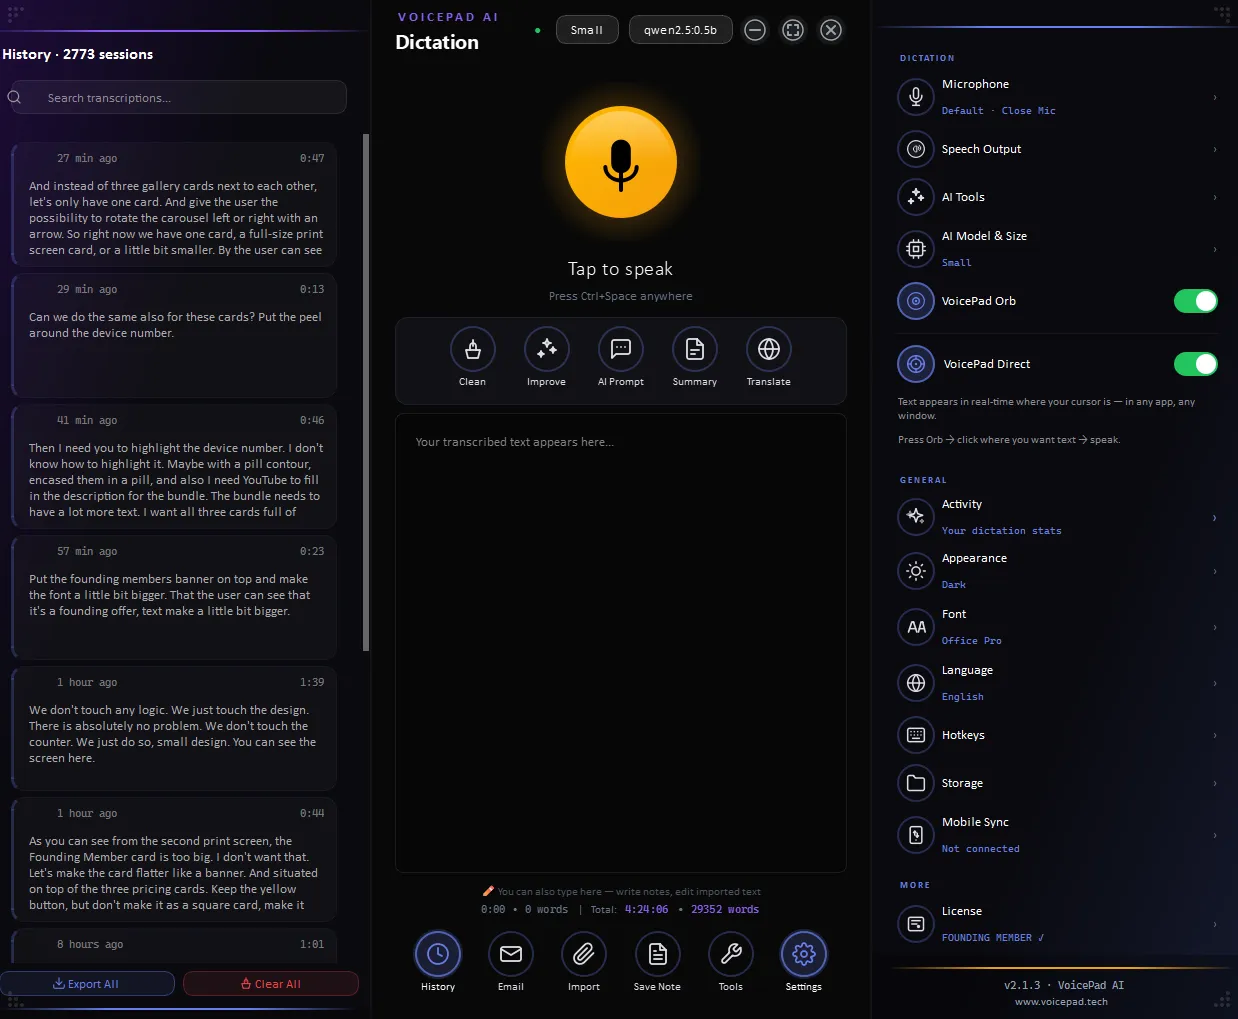The image size is (1238, 1019).
Task: Open the History clock tab
Action: (437, 955)
